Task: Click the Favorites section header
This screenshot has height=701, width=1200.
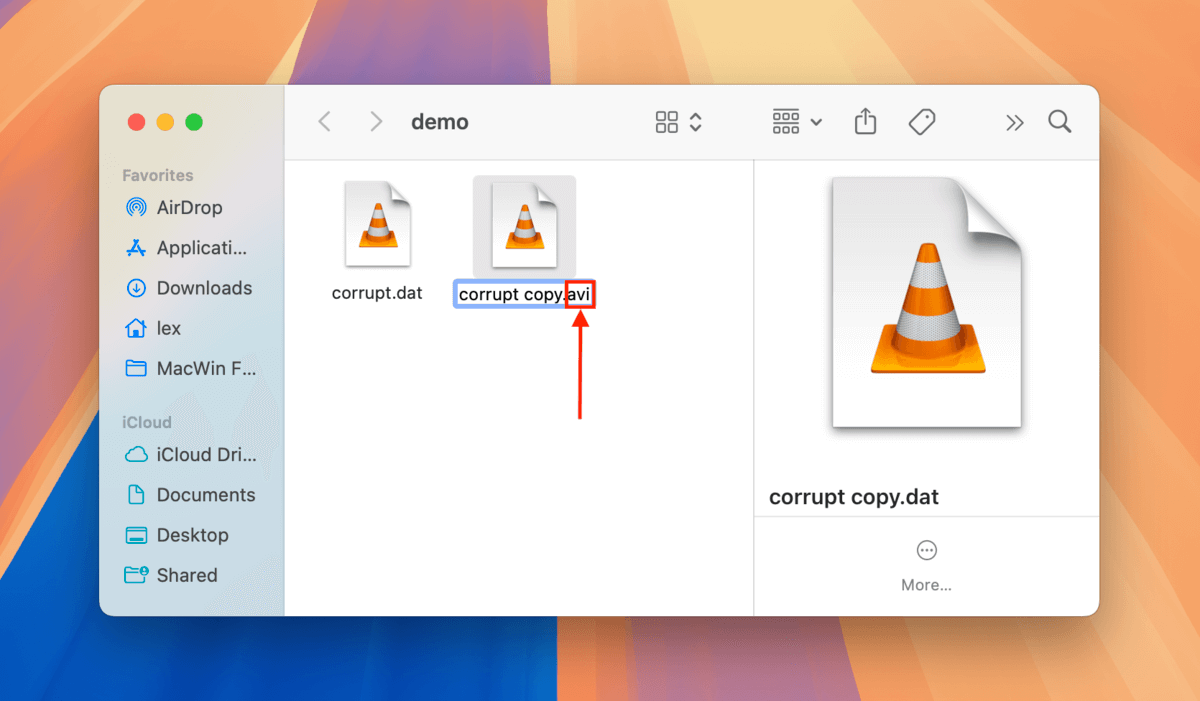Action: 158,175
